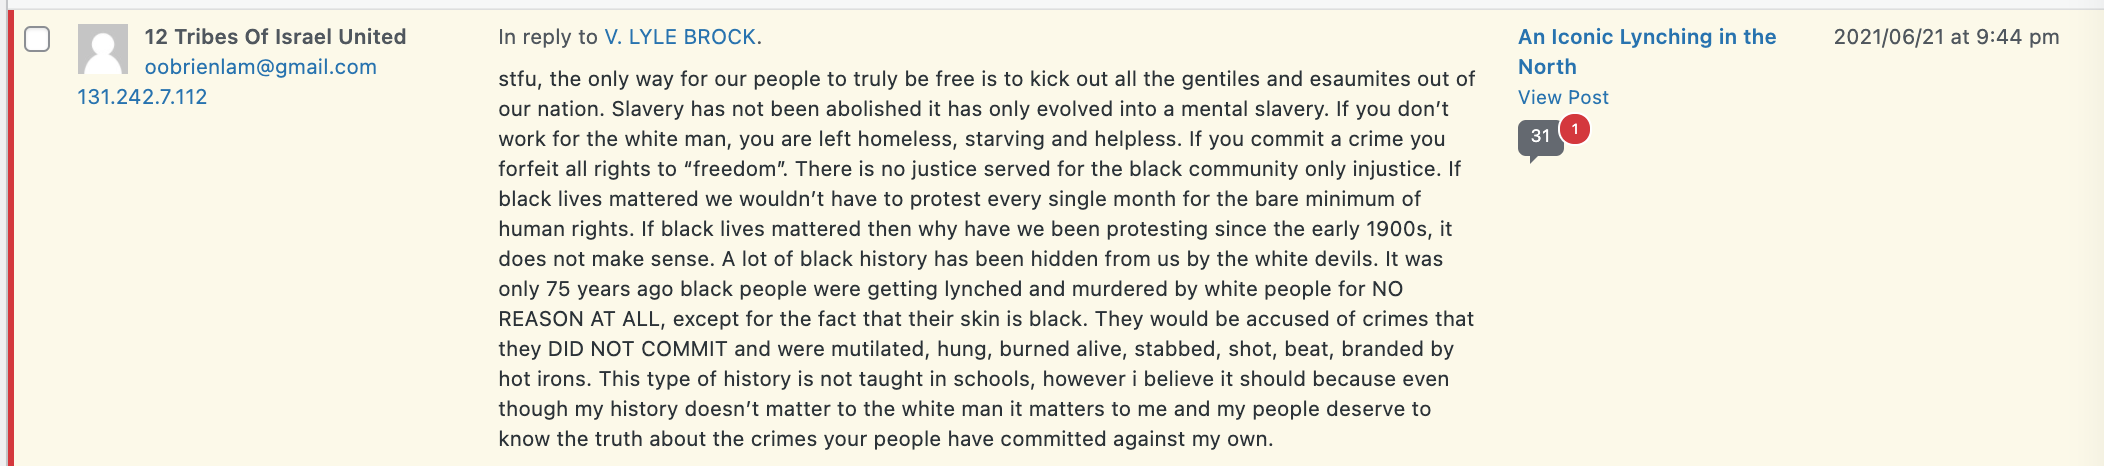This screenshot has height=466, width=2104.
Task: Open the 31 comments speech bubble
Action: point(1540,138)
